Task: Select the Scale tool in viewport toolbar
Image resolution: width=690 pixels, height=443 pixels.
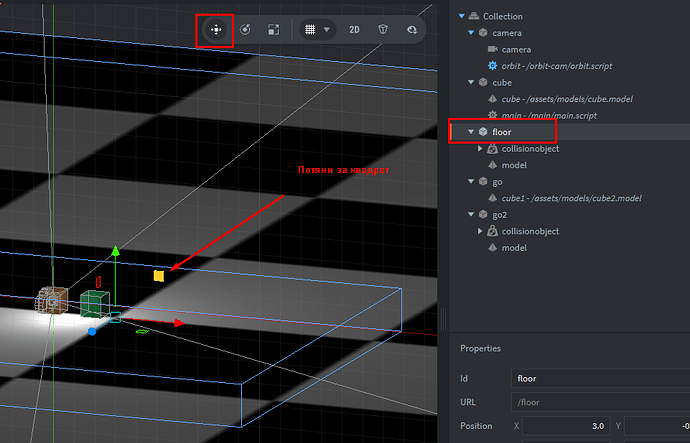Action: click(x=273, y=30)
